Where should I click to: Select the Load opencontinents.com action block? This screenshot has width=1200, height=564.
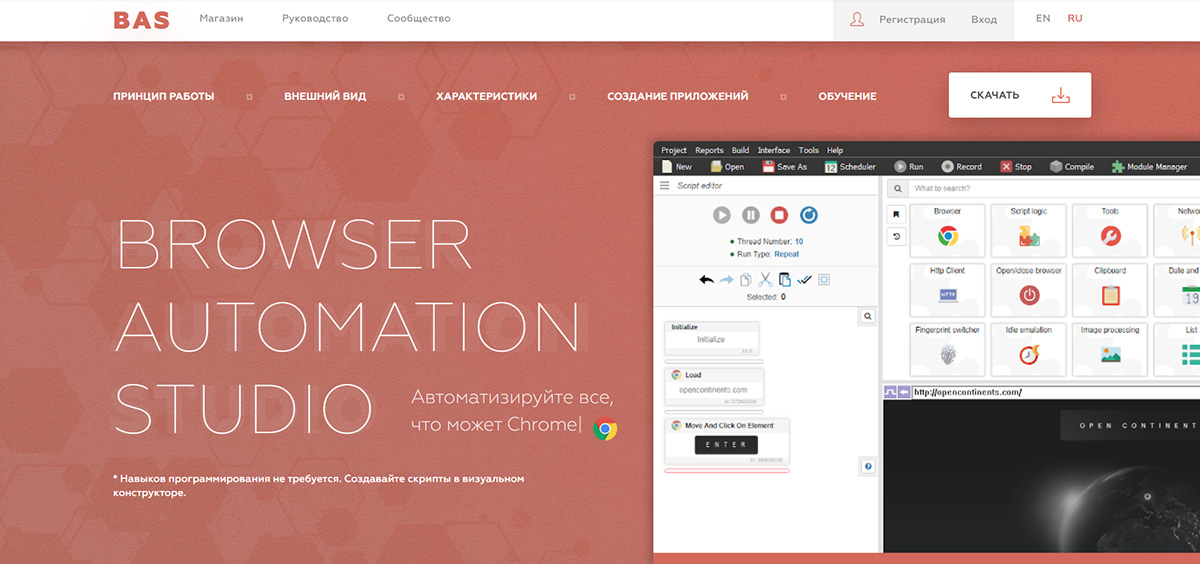[713, 388]
